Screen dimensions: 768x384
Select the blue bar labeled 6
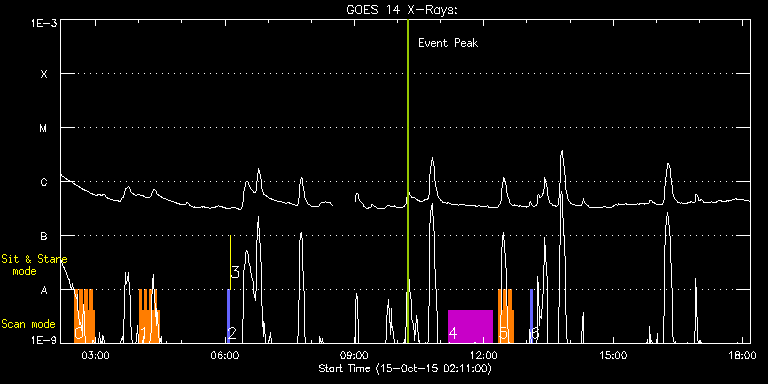531,316
